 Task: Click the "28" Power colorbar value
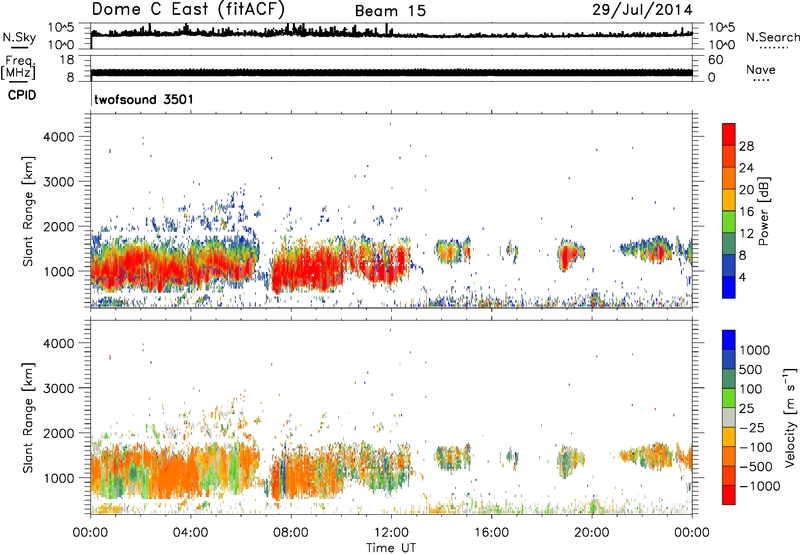(x=746, y=146)
